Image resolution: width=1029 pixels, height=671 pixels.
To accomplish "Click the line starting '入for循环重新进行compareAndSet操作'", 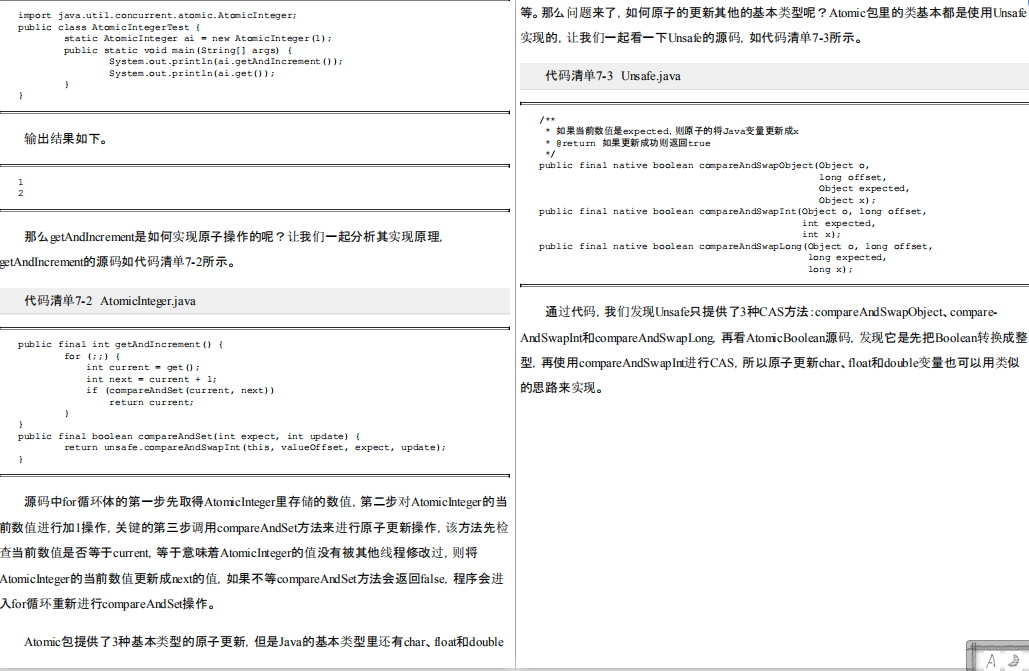I will [108, 604].
